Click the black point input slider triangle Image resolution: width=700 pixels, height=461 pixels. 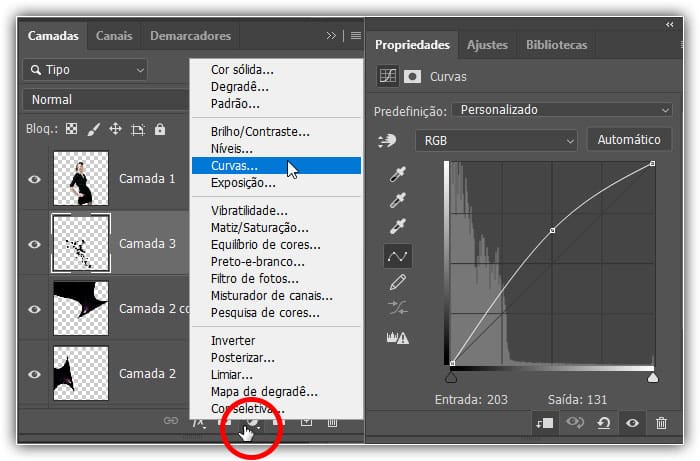pyautogui.click(x=451, y=378)
